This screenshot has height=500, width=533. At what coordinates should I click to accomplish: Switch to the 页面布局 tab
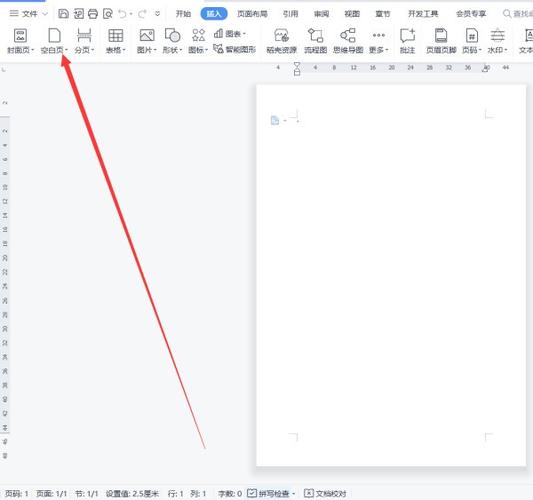(252, 14)
